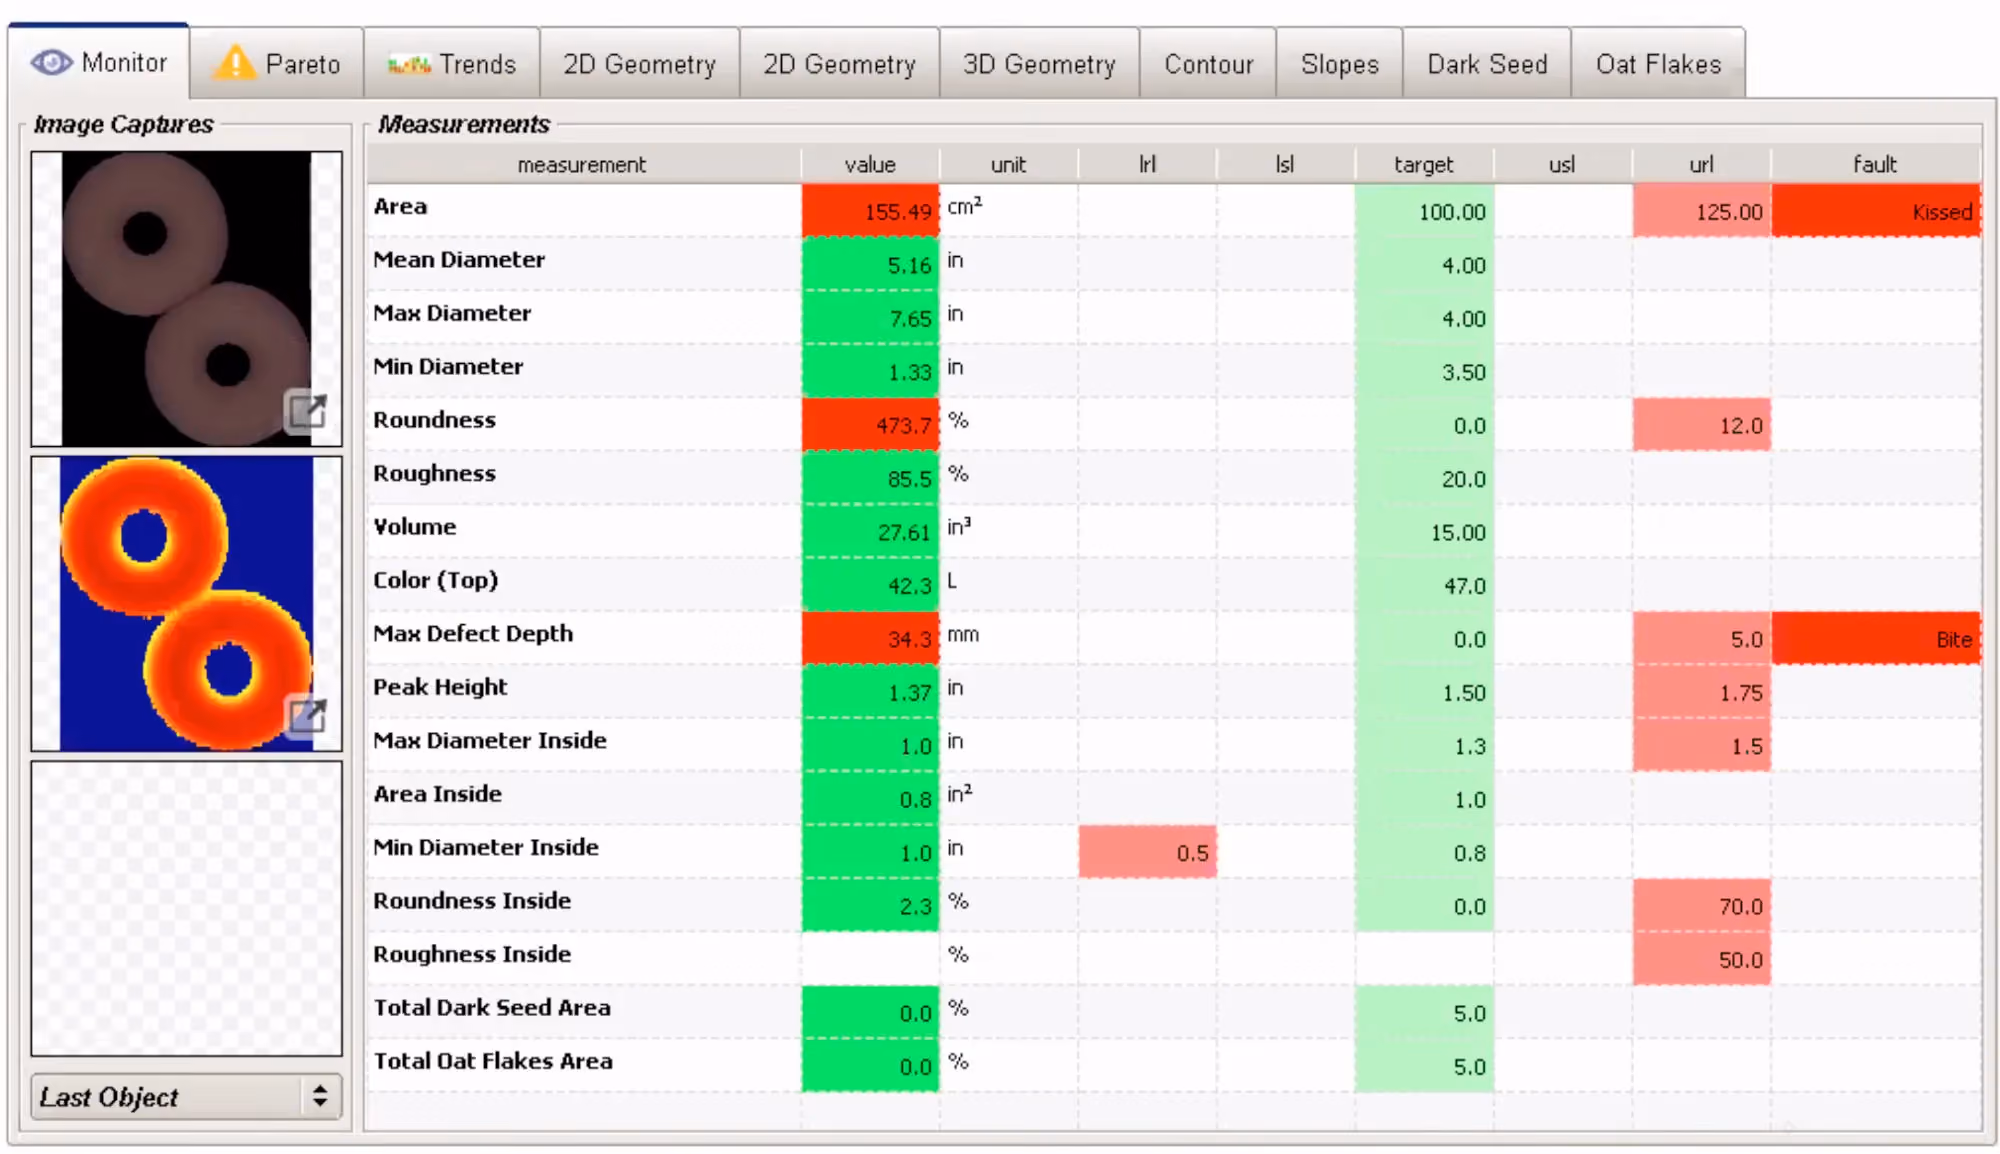Select the Max Diameter row label

point(452,313)
